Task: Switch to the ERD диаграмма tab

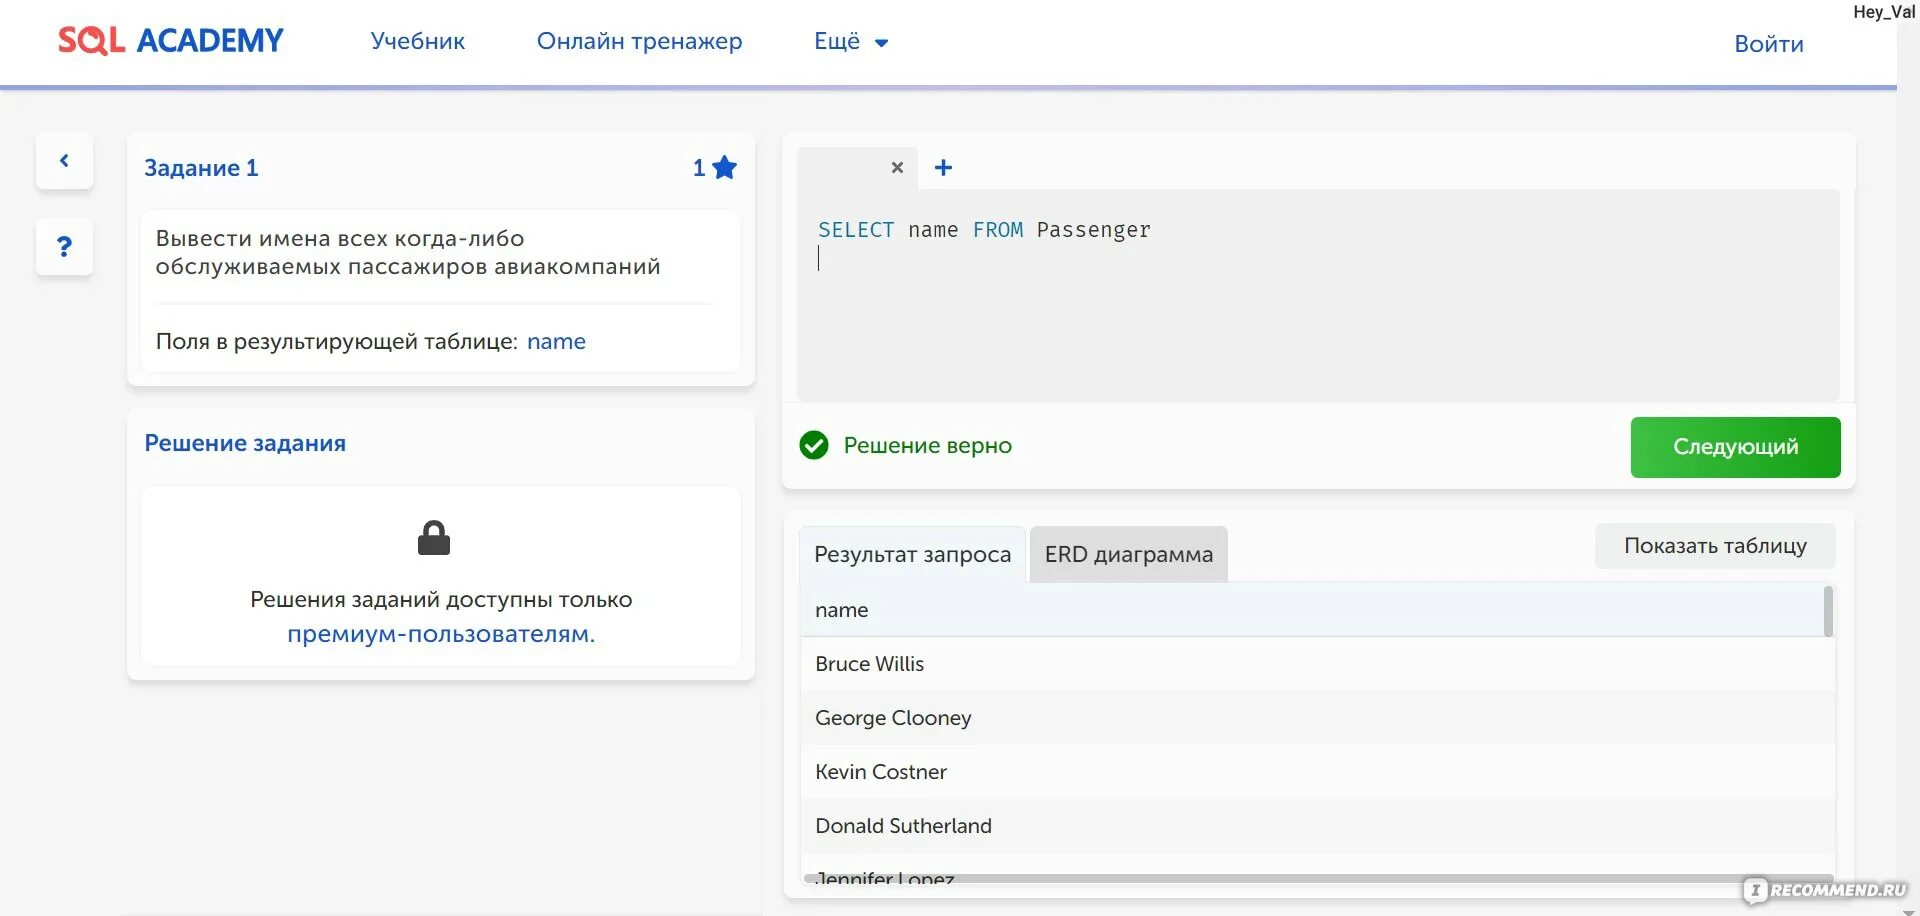Action: coord(1128,555)
